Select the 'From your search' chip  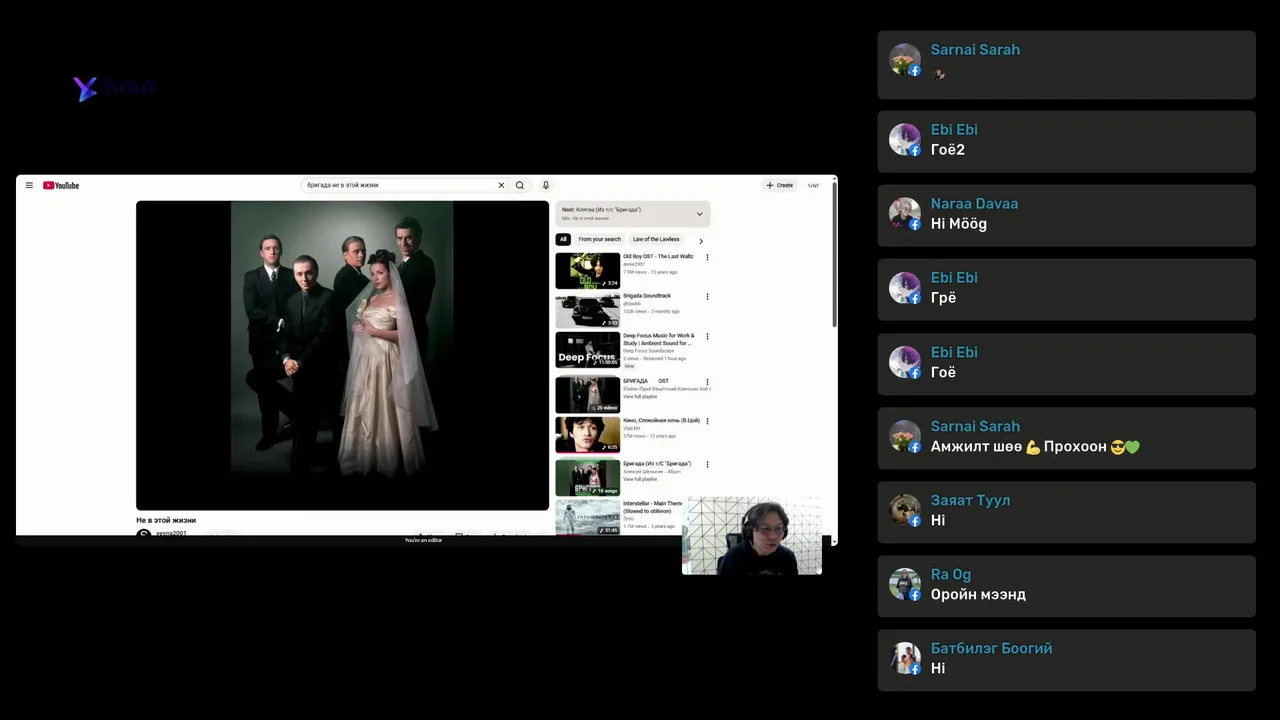[599, 239]
